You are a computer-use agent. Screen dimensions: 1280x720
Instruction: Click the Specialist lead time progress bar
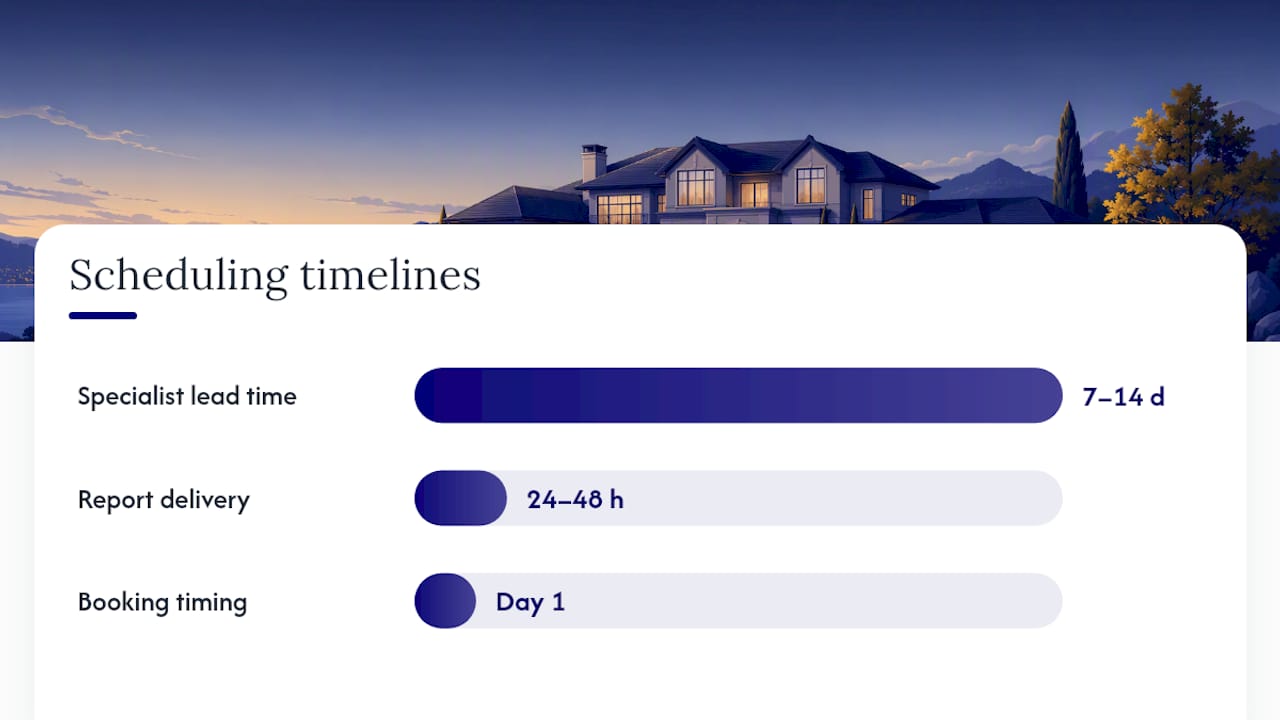click(738, 395)
